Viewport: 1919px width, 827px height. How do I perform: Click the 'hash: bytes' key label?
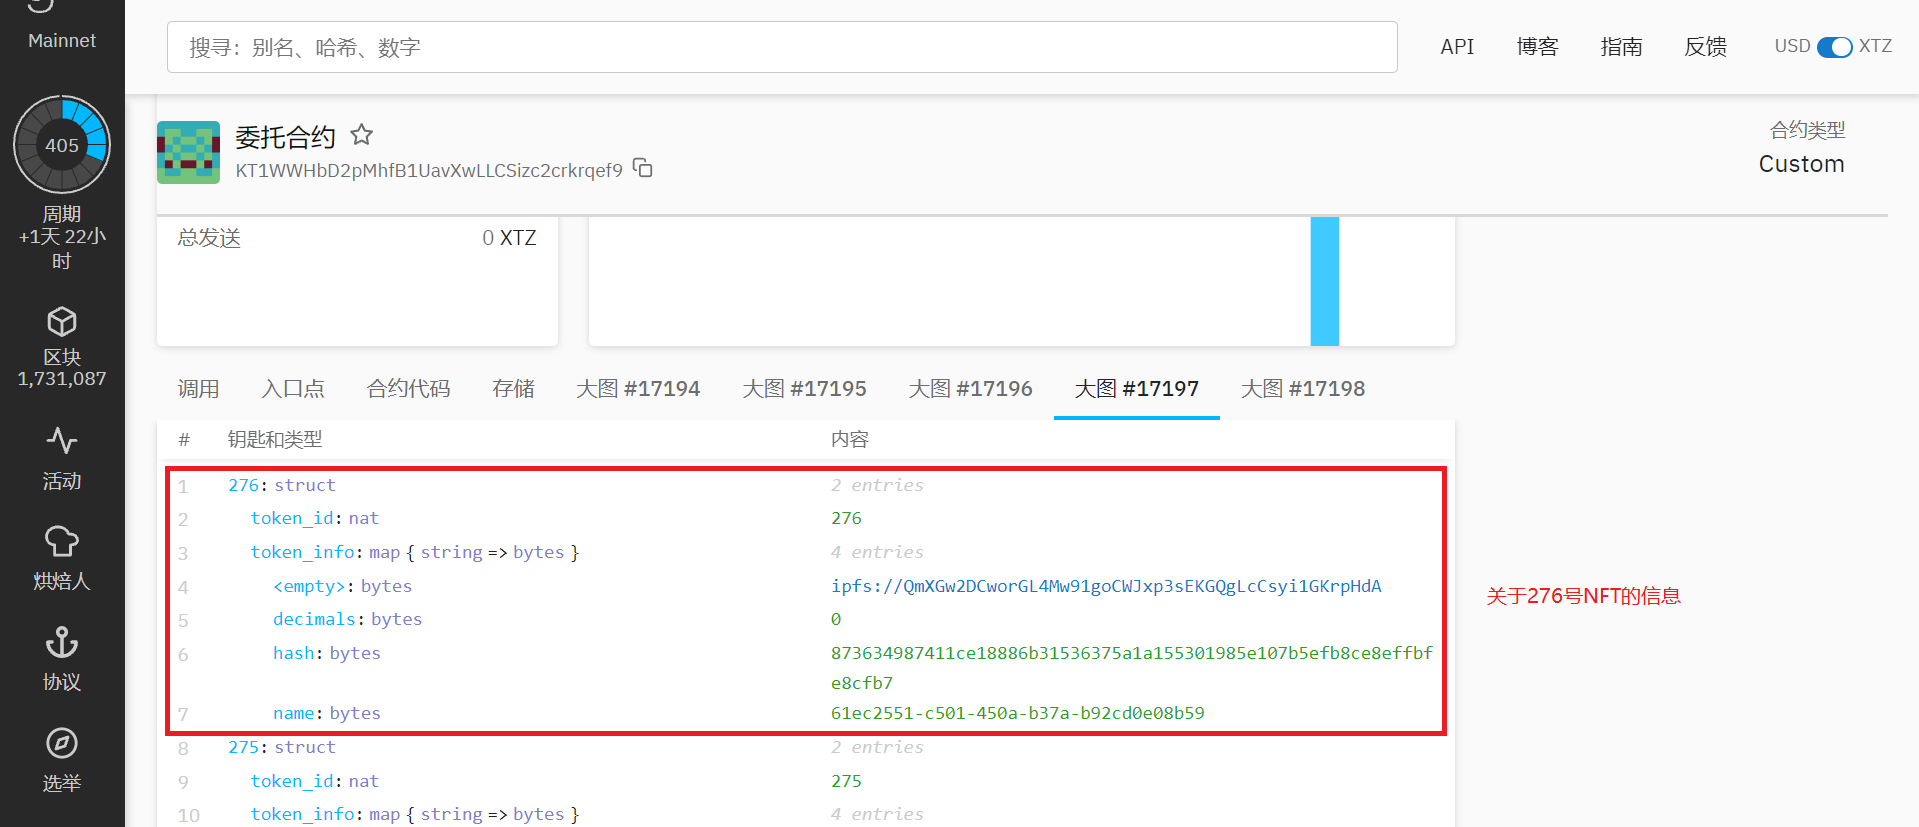coord(327,653)
